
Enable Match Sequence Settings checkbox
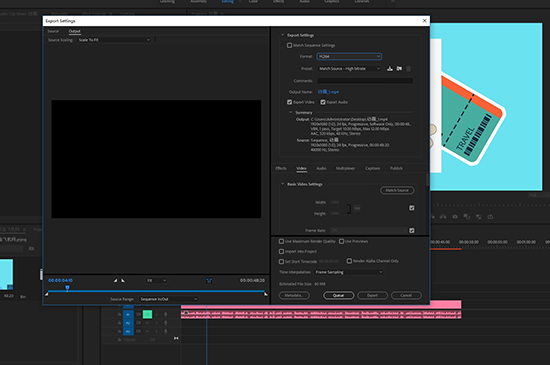[x=289, y=45]
